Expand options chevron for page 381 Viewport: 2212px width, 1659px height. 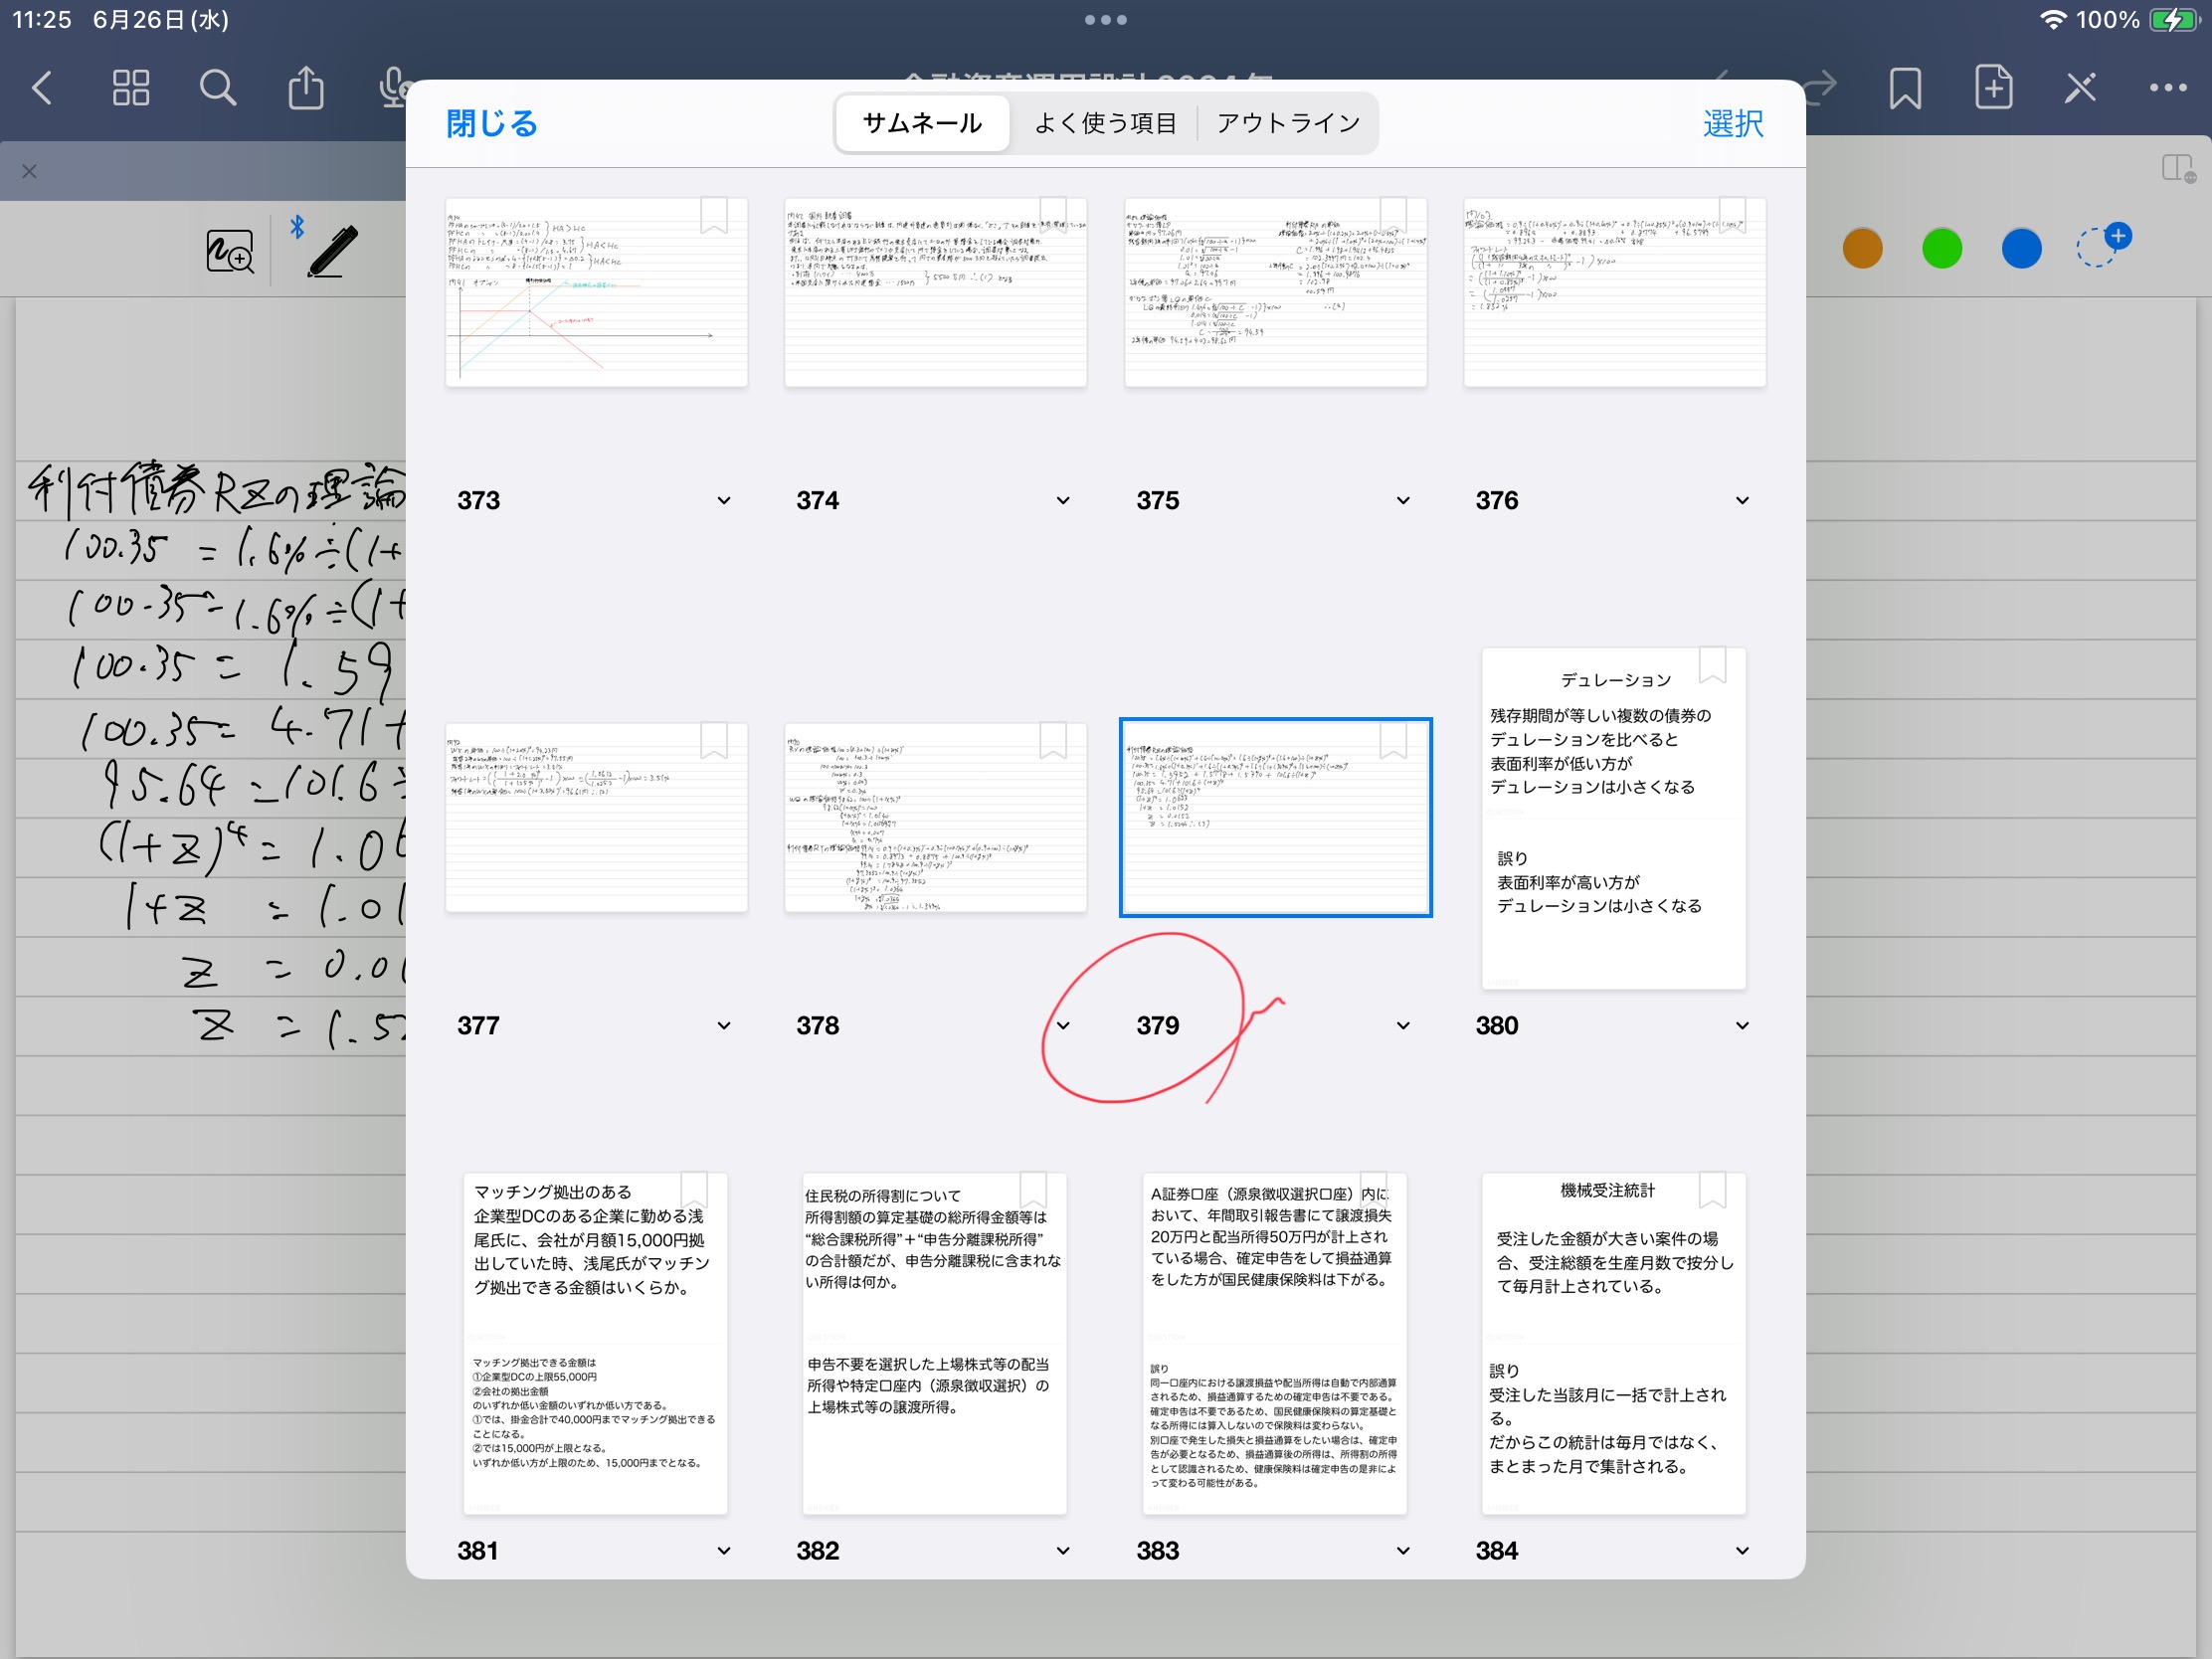(724, 1550)
